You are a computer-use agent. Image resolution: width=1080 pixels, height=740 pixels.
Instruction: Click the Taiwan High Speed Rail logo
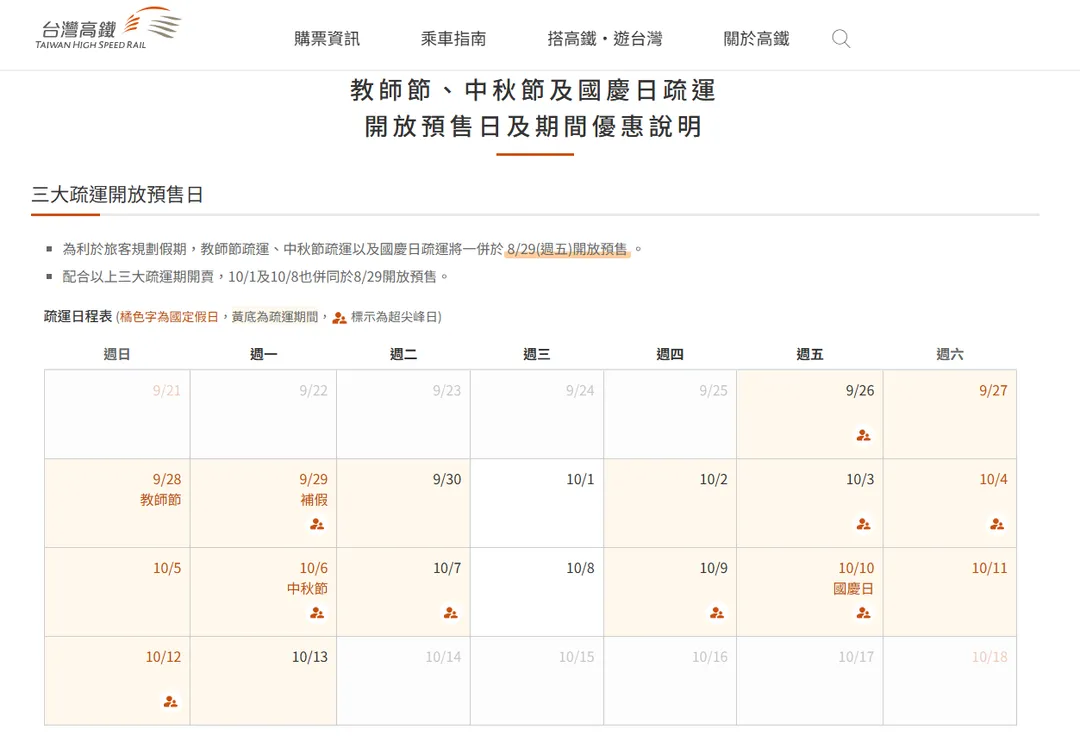108,29
